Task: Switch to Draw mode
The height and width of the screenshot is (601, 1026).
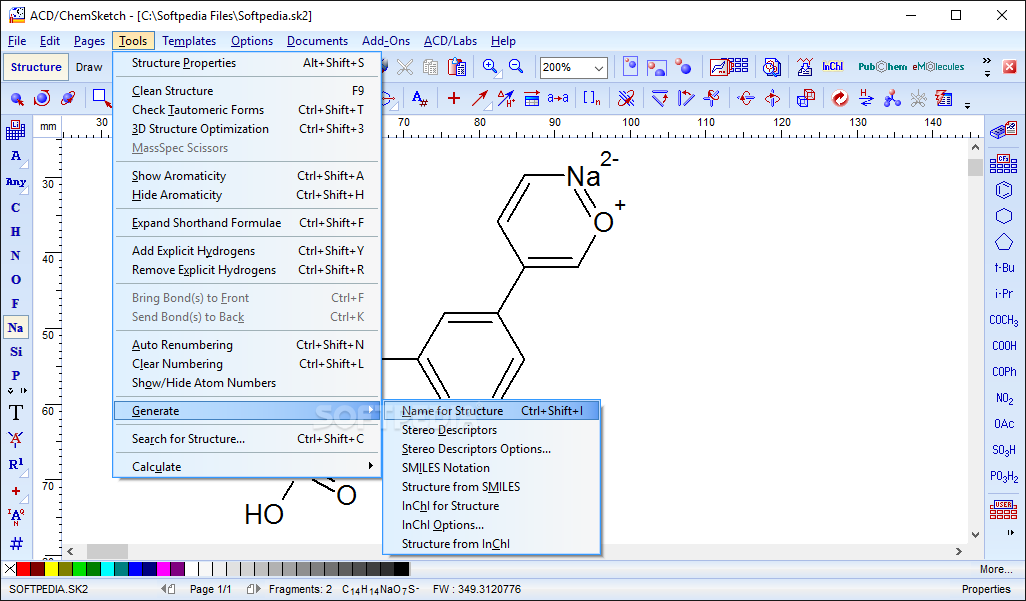Action: click(x=89, y=67)
